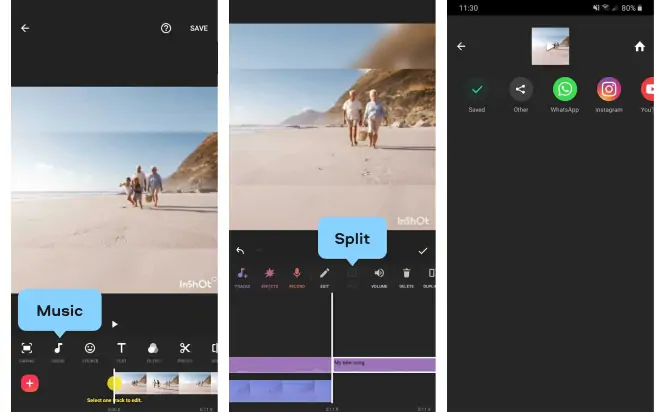Click the yellow marker on the timeline

tap(114, 383)
